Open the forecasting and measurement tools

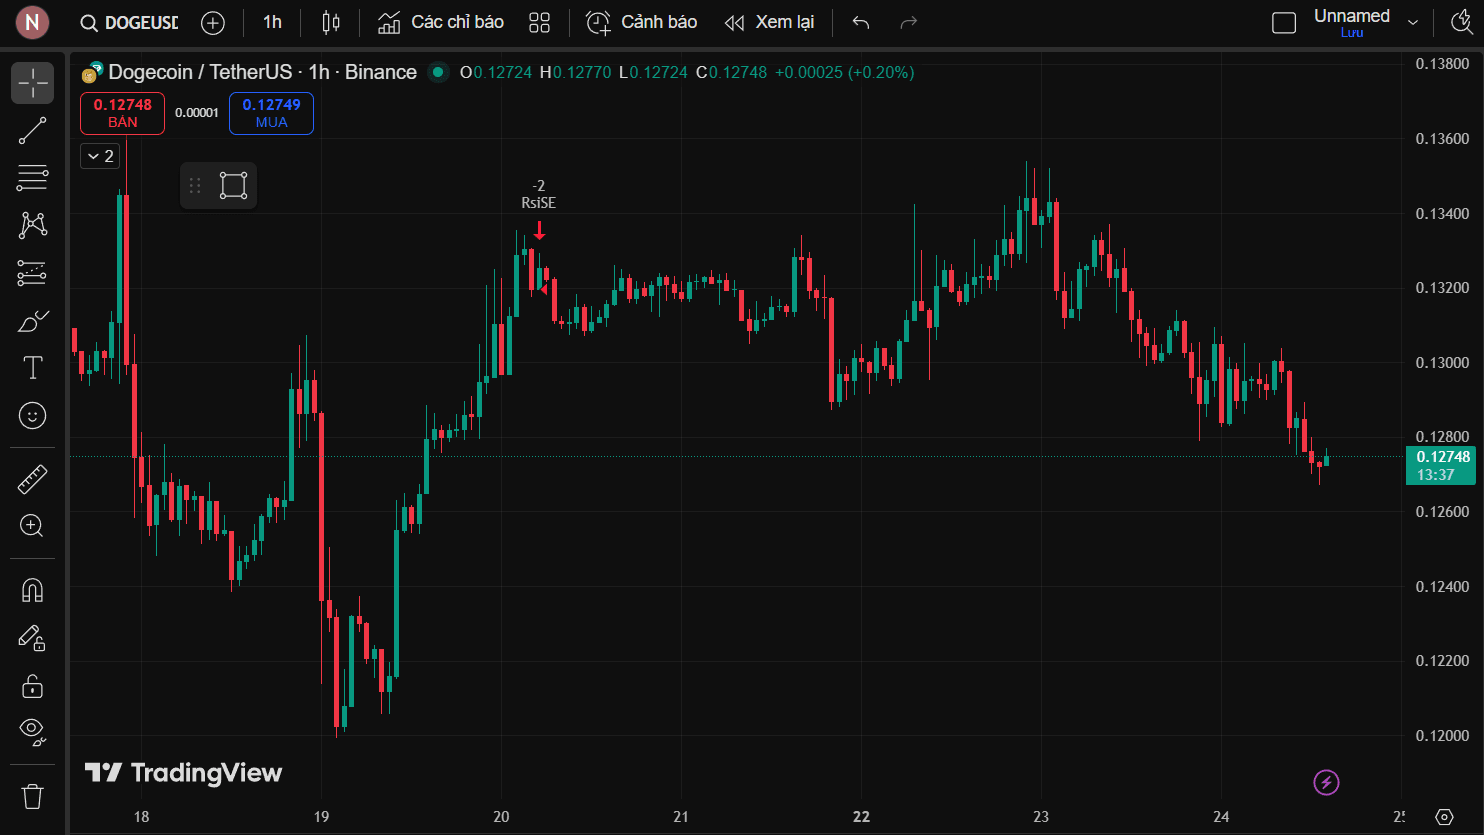[x=32, y=273]
